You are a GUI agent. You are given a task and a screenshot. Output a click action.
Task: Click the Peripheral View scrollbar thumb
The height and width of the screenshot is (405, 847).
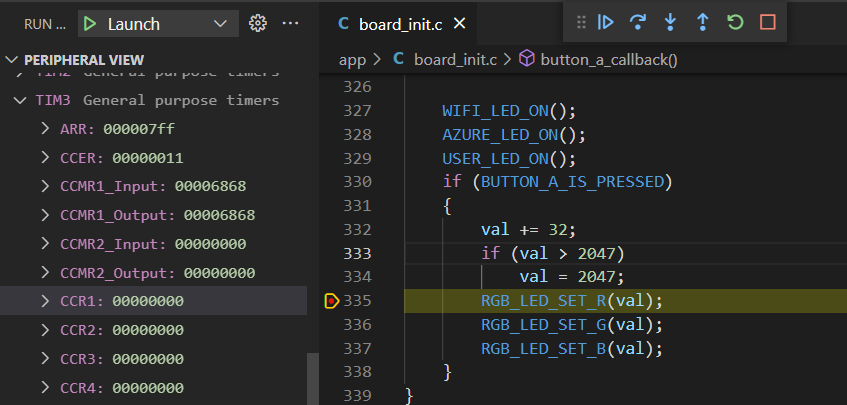tap(313, 378)
